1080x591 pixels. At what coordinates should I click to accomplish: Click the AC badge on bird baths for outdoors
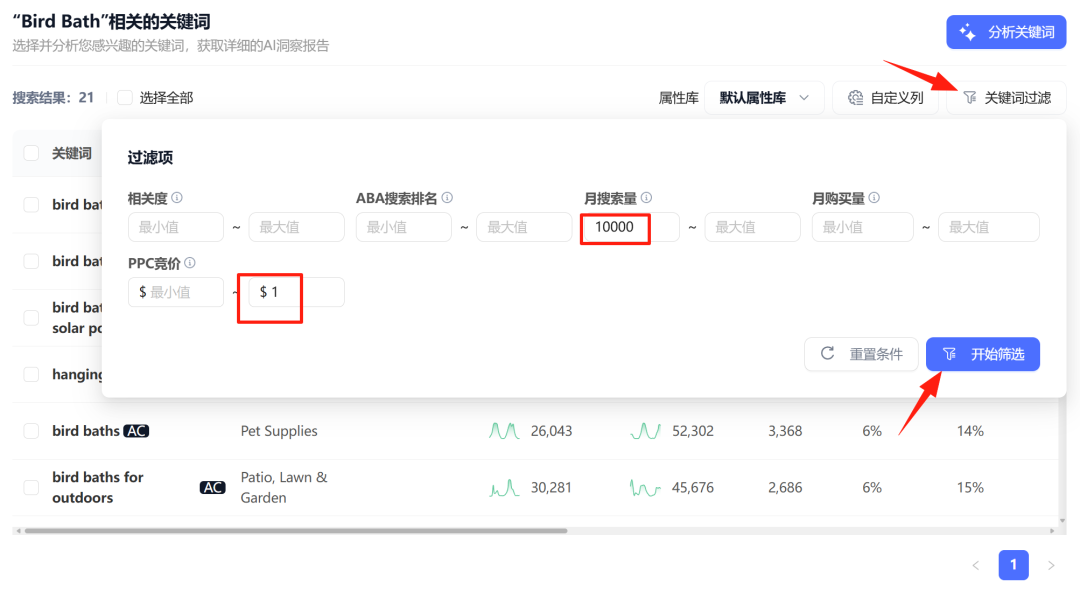click(213, 488)
